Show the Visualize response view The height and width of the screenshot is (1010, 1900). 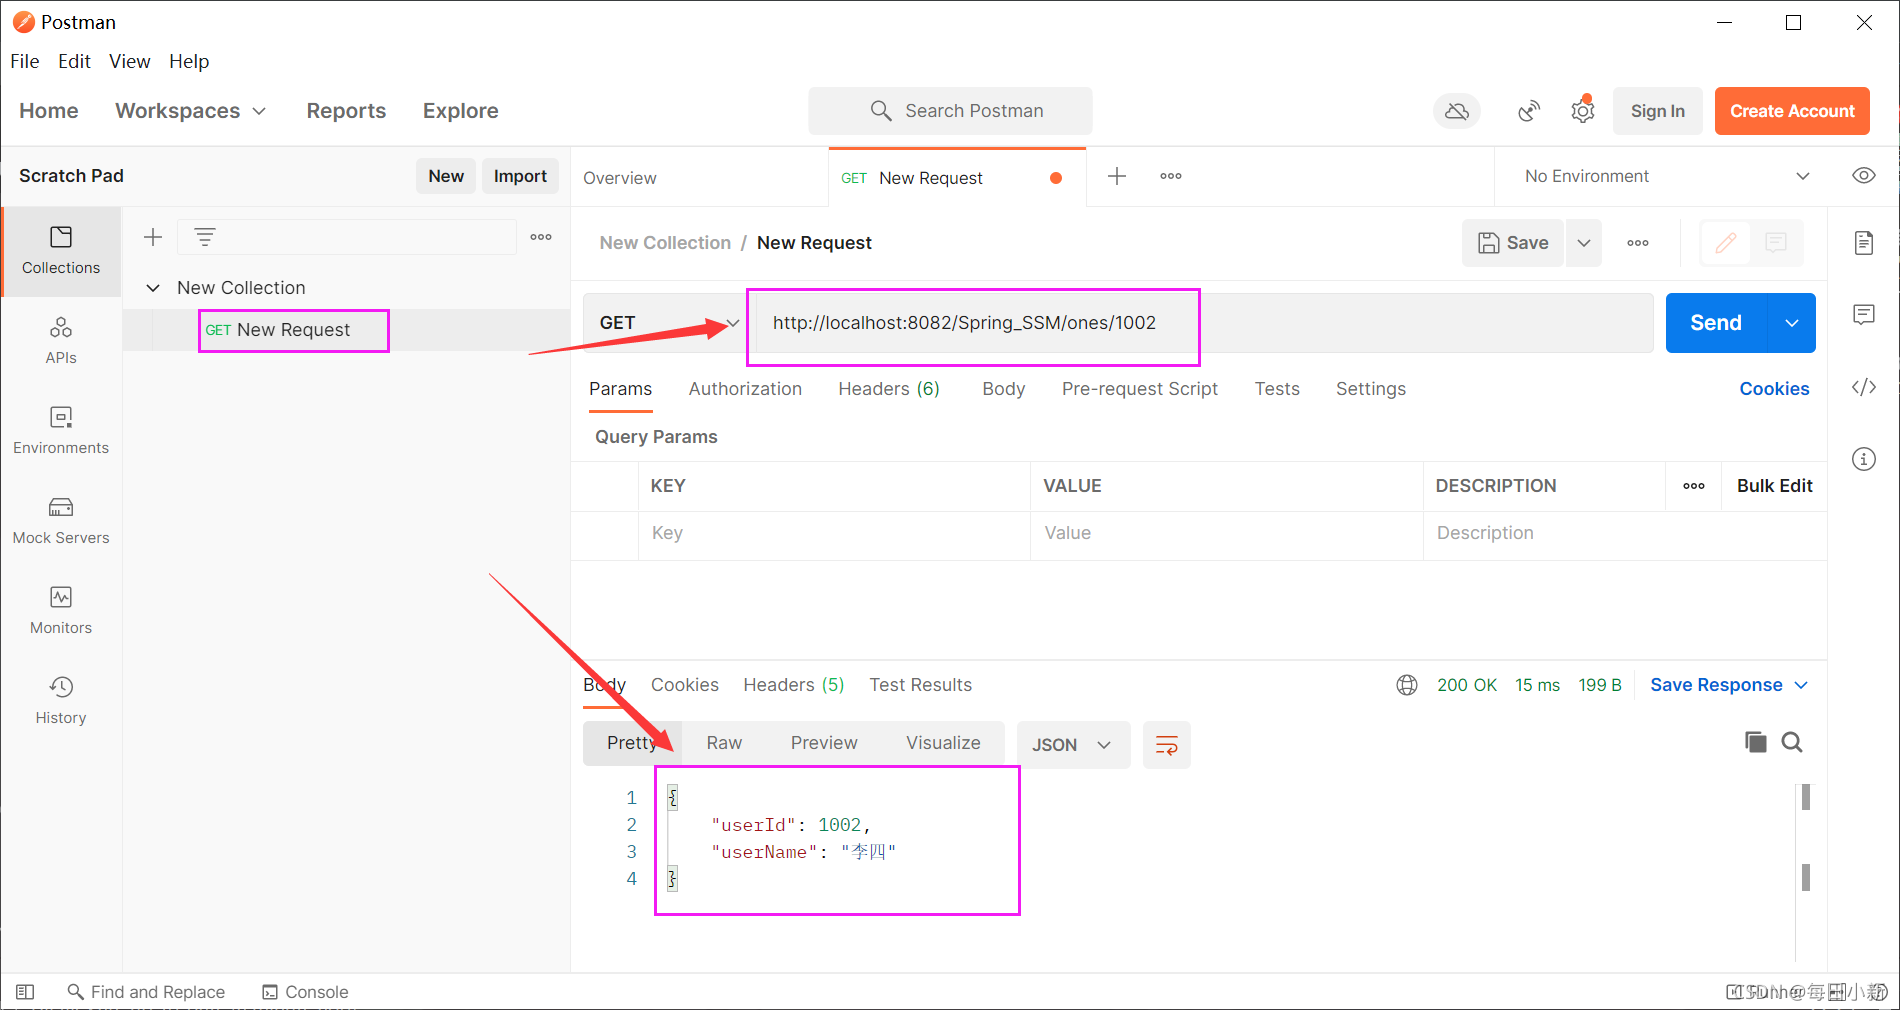click(943, 743)
